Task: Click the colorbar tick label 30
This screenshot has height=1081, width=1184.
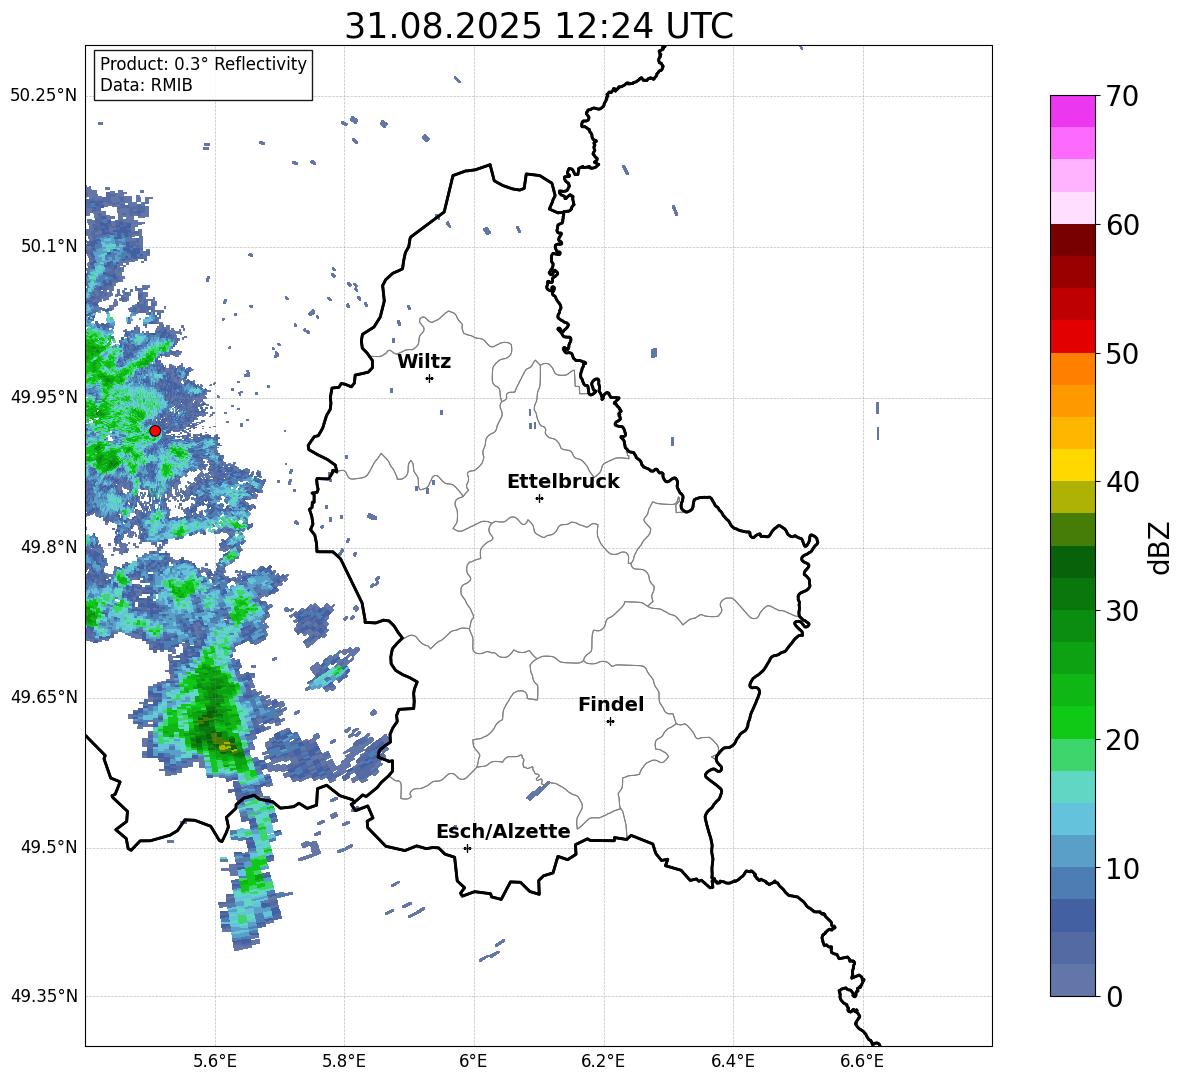Action: [x=1122, y=611]
